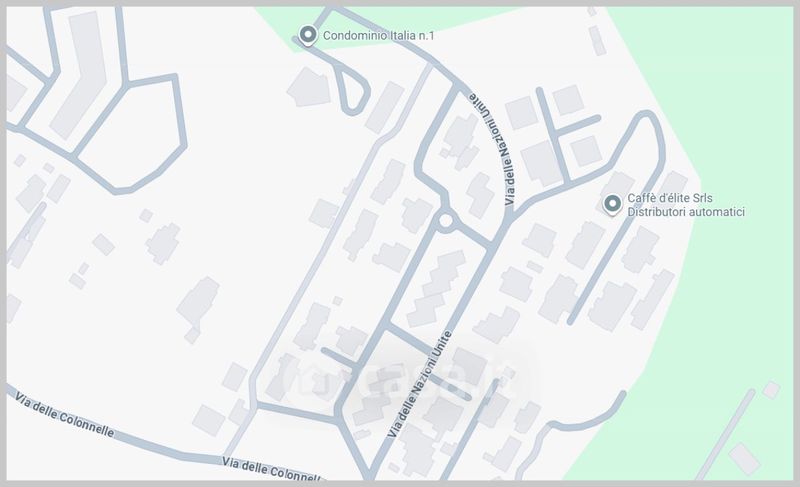Viewport: 800px width, 487px height.
Task: Click the teardrop road loop below Condominio Italia
Action: 354,94
